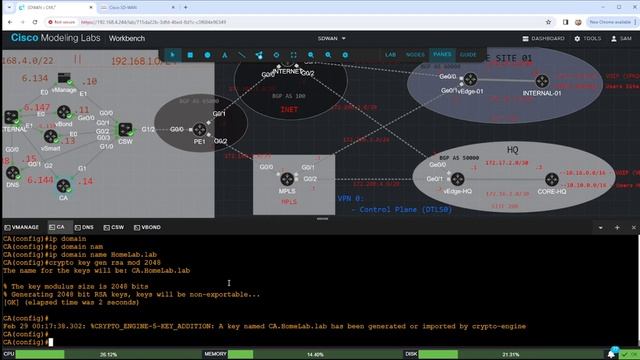Select the CORE-HQ node

(551, 179)
